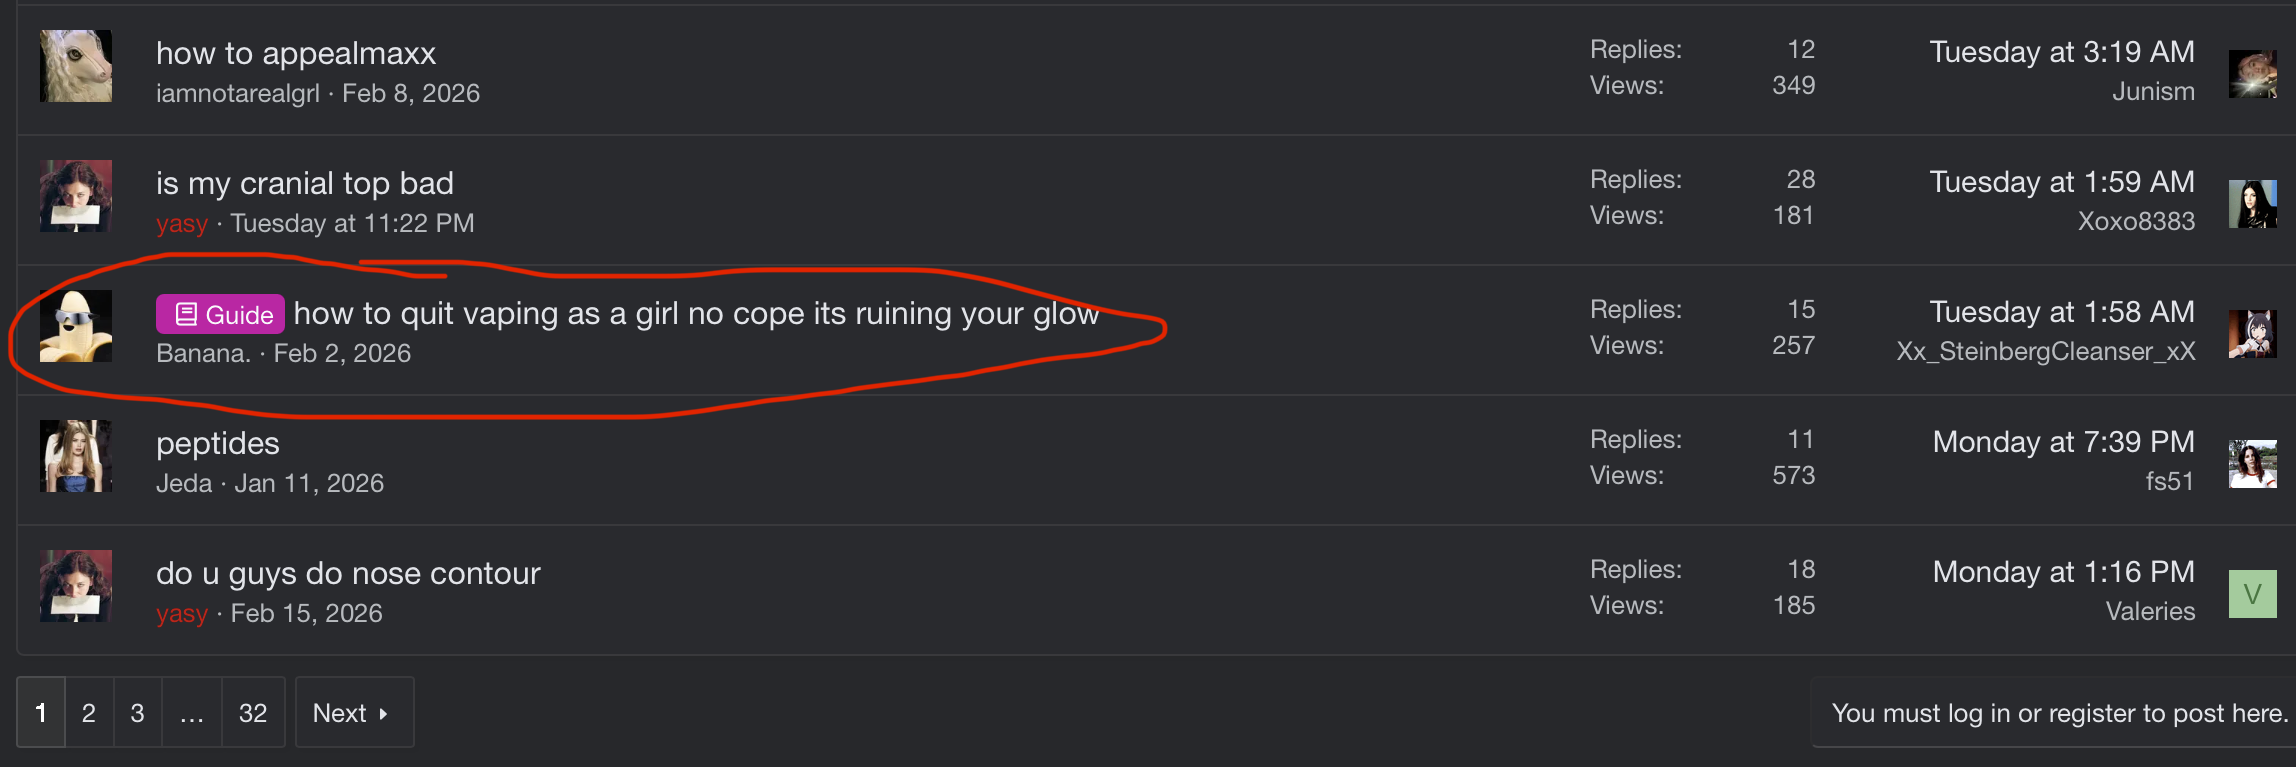Open Jeda's avatar beside the peptides thread

[x=76, y=457]
